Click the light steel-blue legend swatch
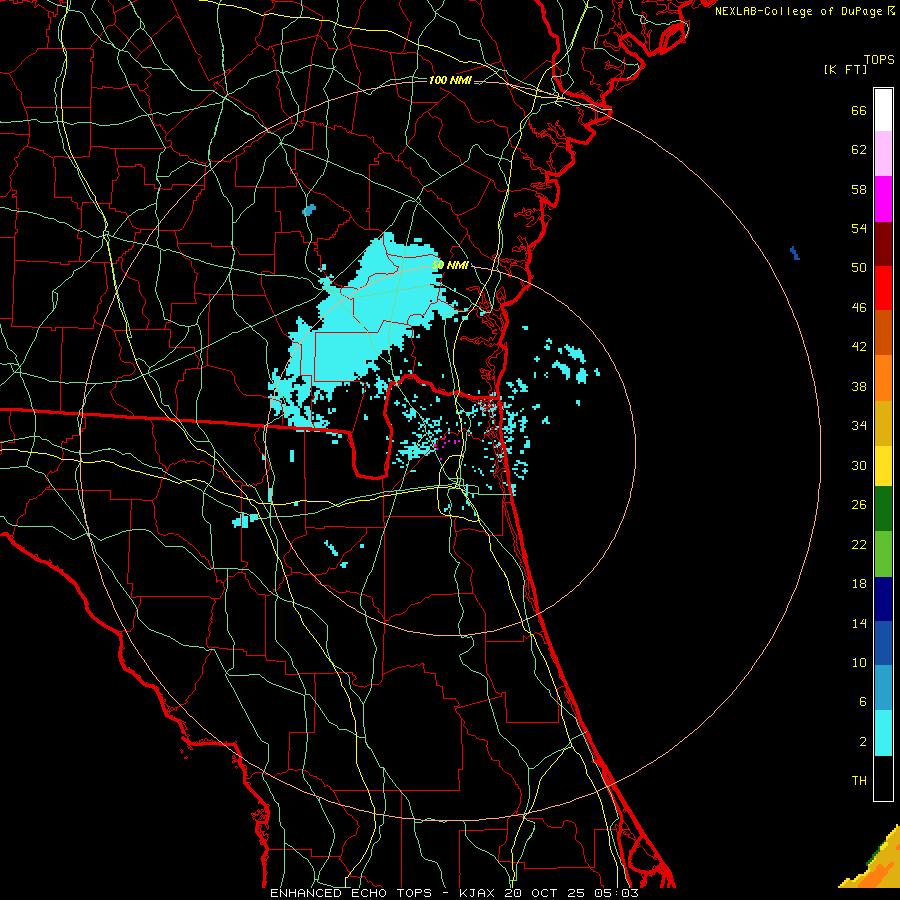The image size is (900, 900). coord(883,688)
